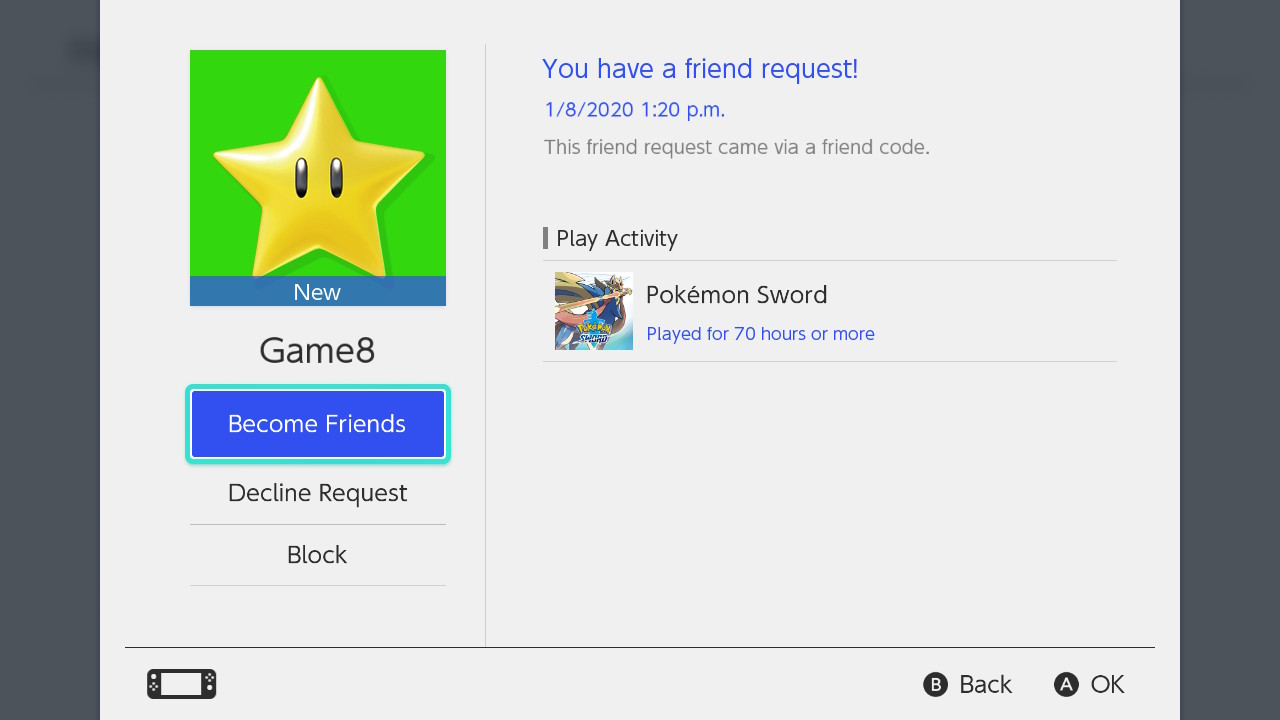Click the Play Activity header label
This screenshot has height=720, width=1280.
click(616, 238)
